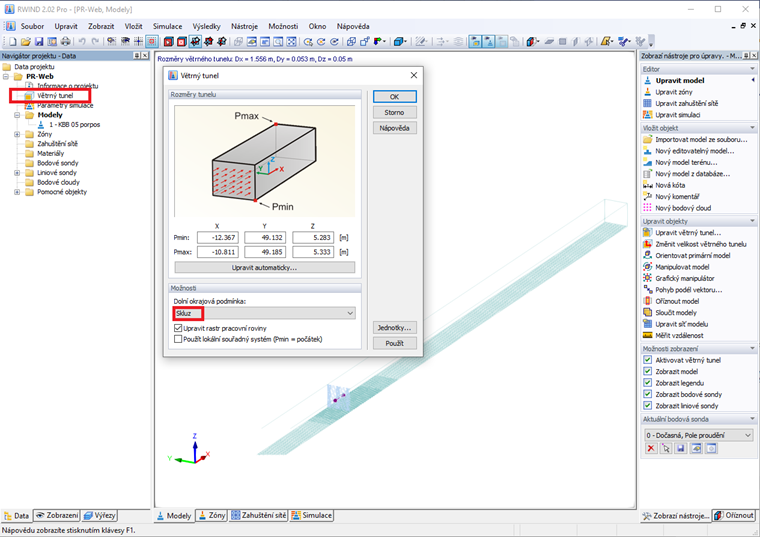Click the Undo arrow toolbar icon

tap(82, 42)
